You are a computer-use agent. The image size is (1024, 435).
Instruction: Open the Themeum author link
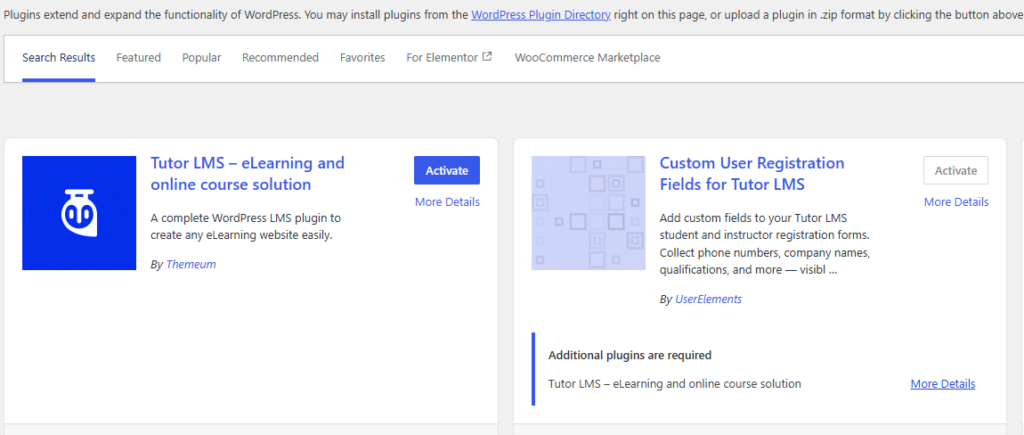[191, 265]
